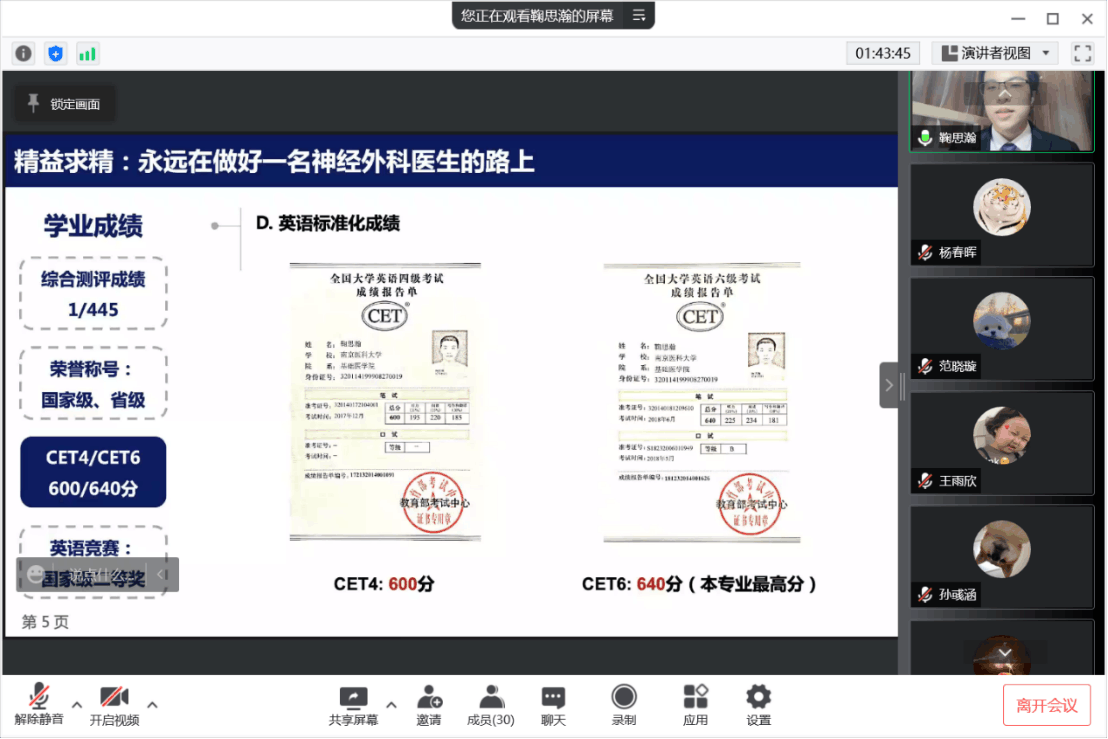Select 杨春晖 participant video tile
Image resolution: width=1108 pixels, height=739 pixels.
tap(1001, 214)
